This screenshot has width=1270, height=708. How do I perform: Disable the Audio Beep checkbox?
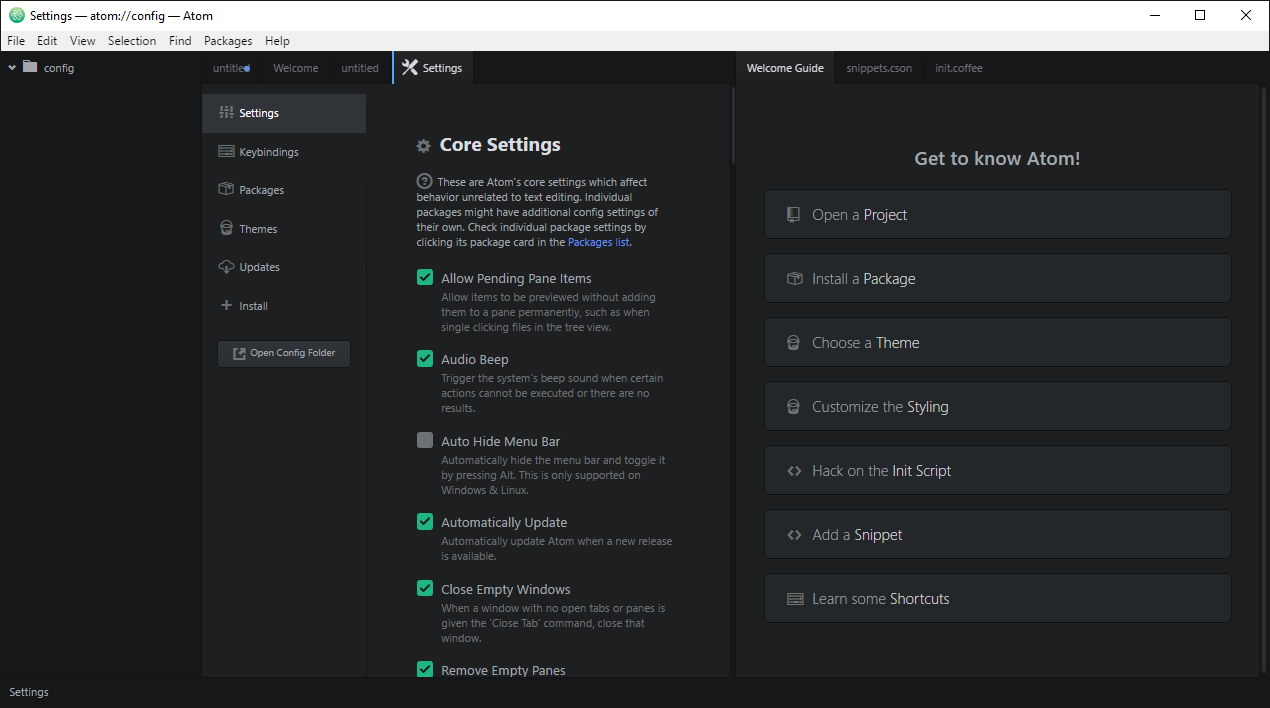[x=424, y=358]
